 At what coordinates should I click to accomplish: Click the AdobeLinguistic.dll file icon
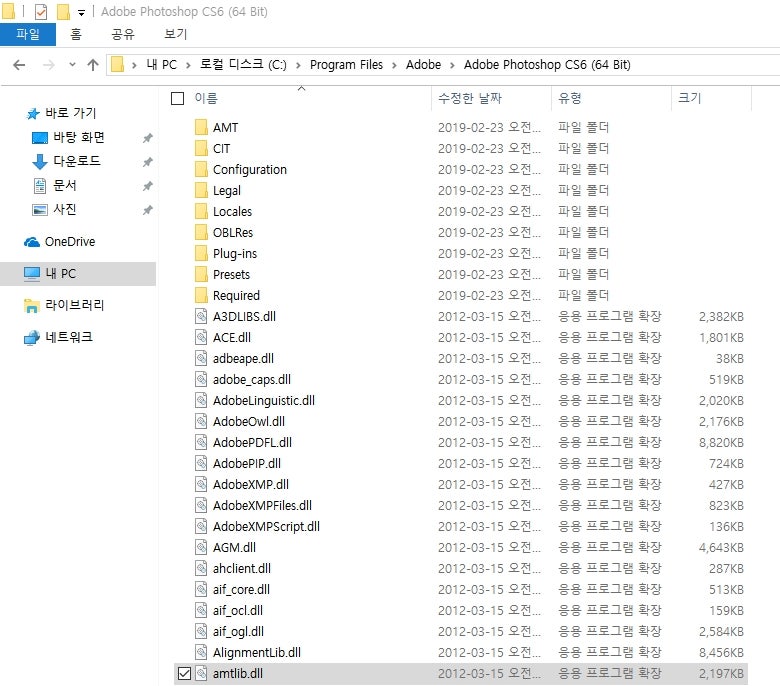click(x=201, y=400)
